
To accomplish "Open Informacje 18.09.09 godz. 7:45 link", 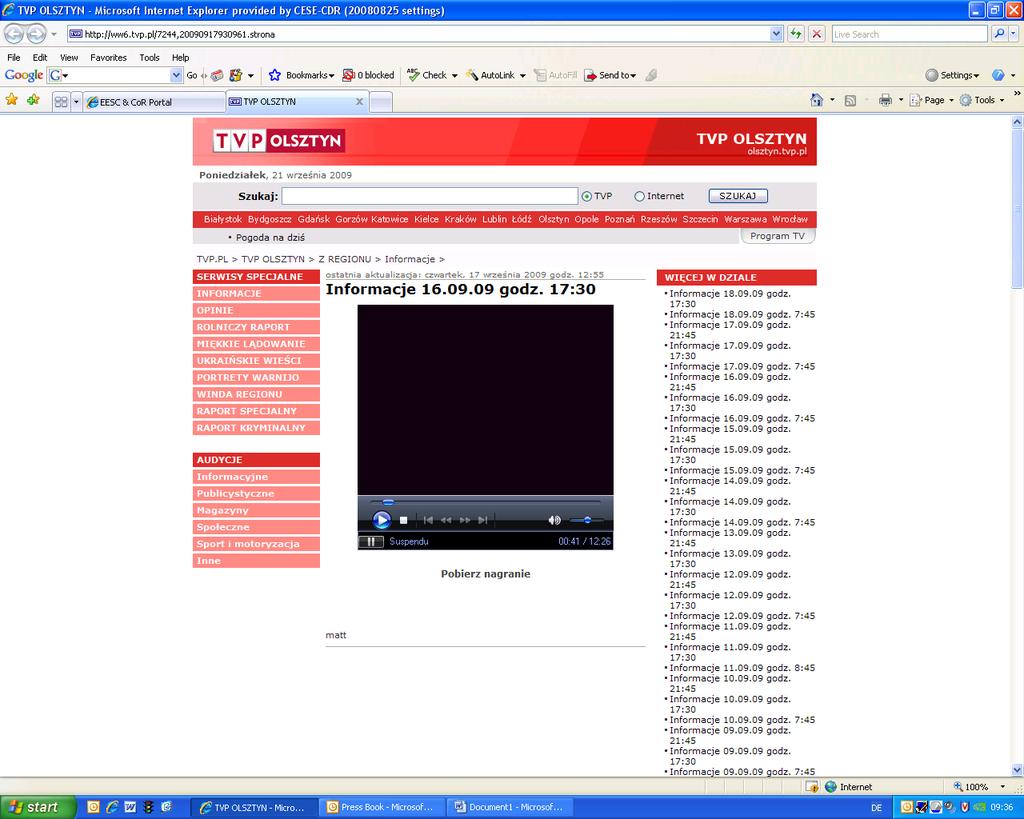I will click(742, 314).
